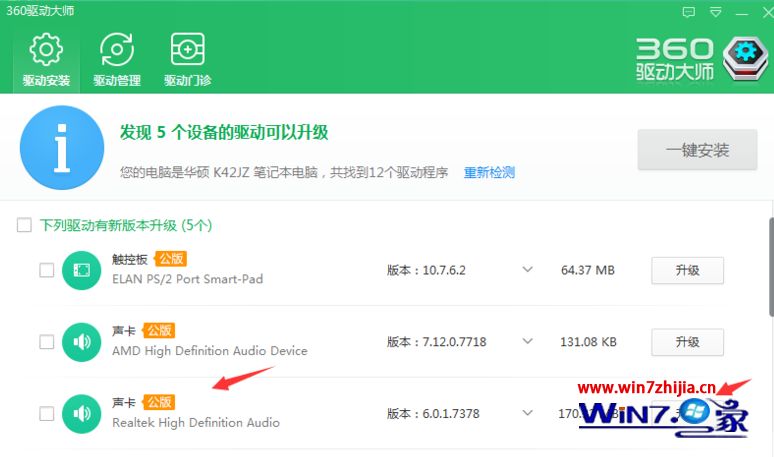Click the 公版 badge on the 触控板 row
This screenshot has width=774, height=457.
point(171,259)
